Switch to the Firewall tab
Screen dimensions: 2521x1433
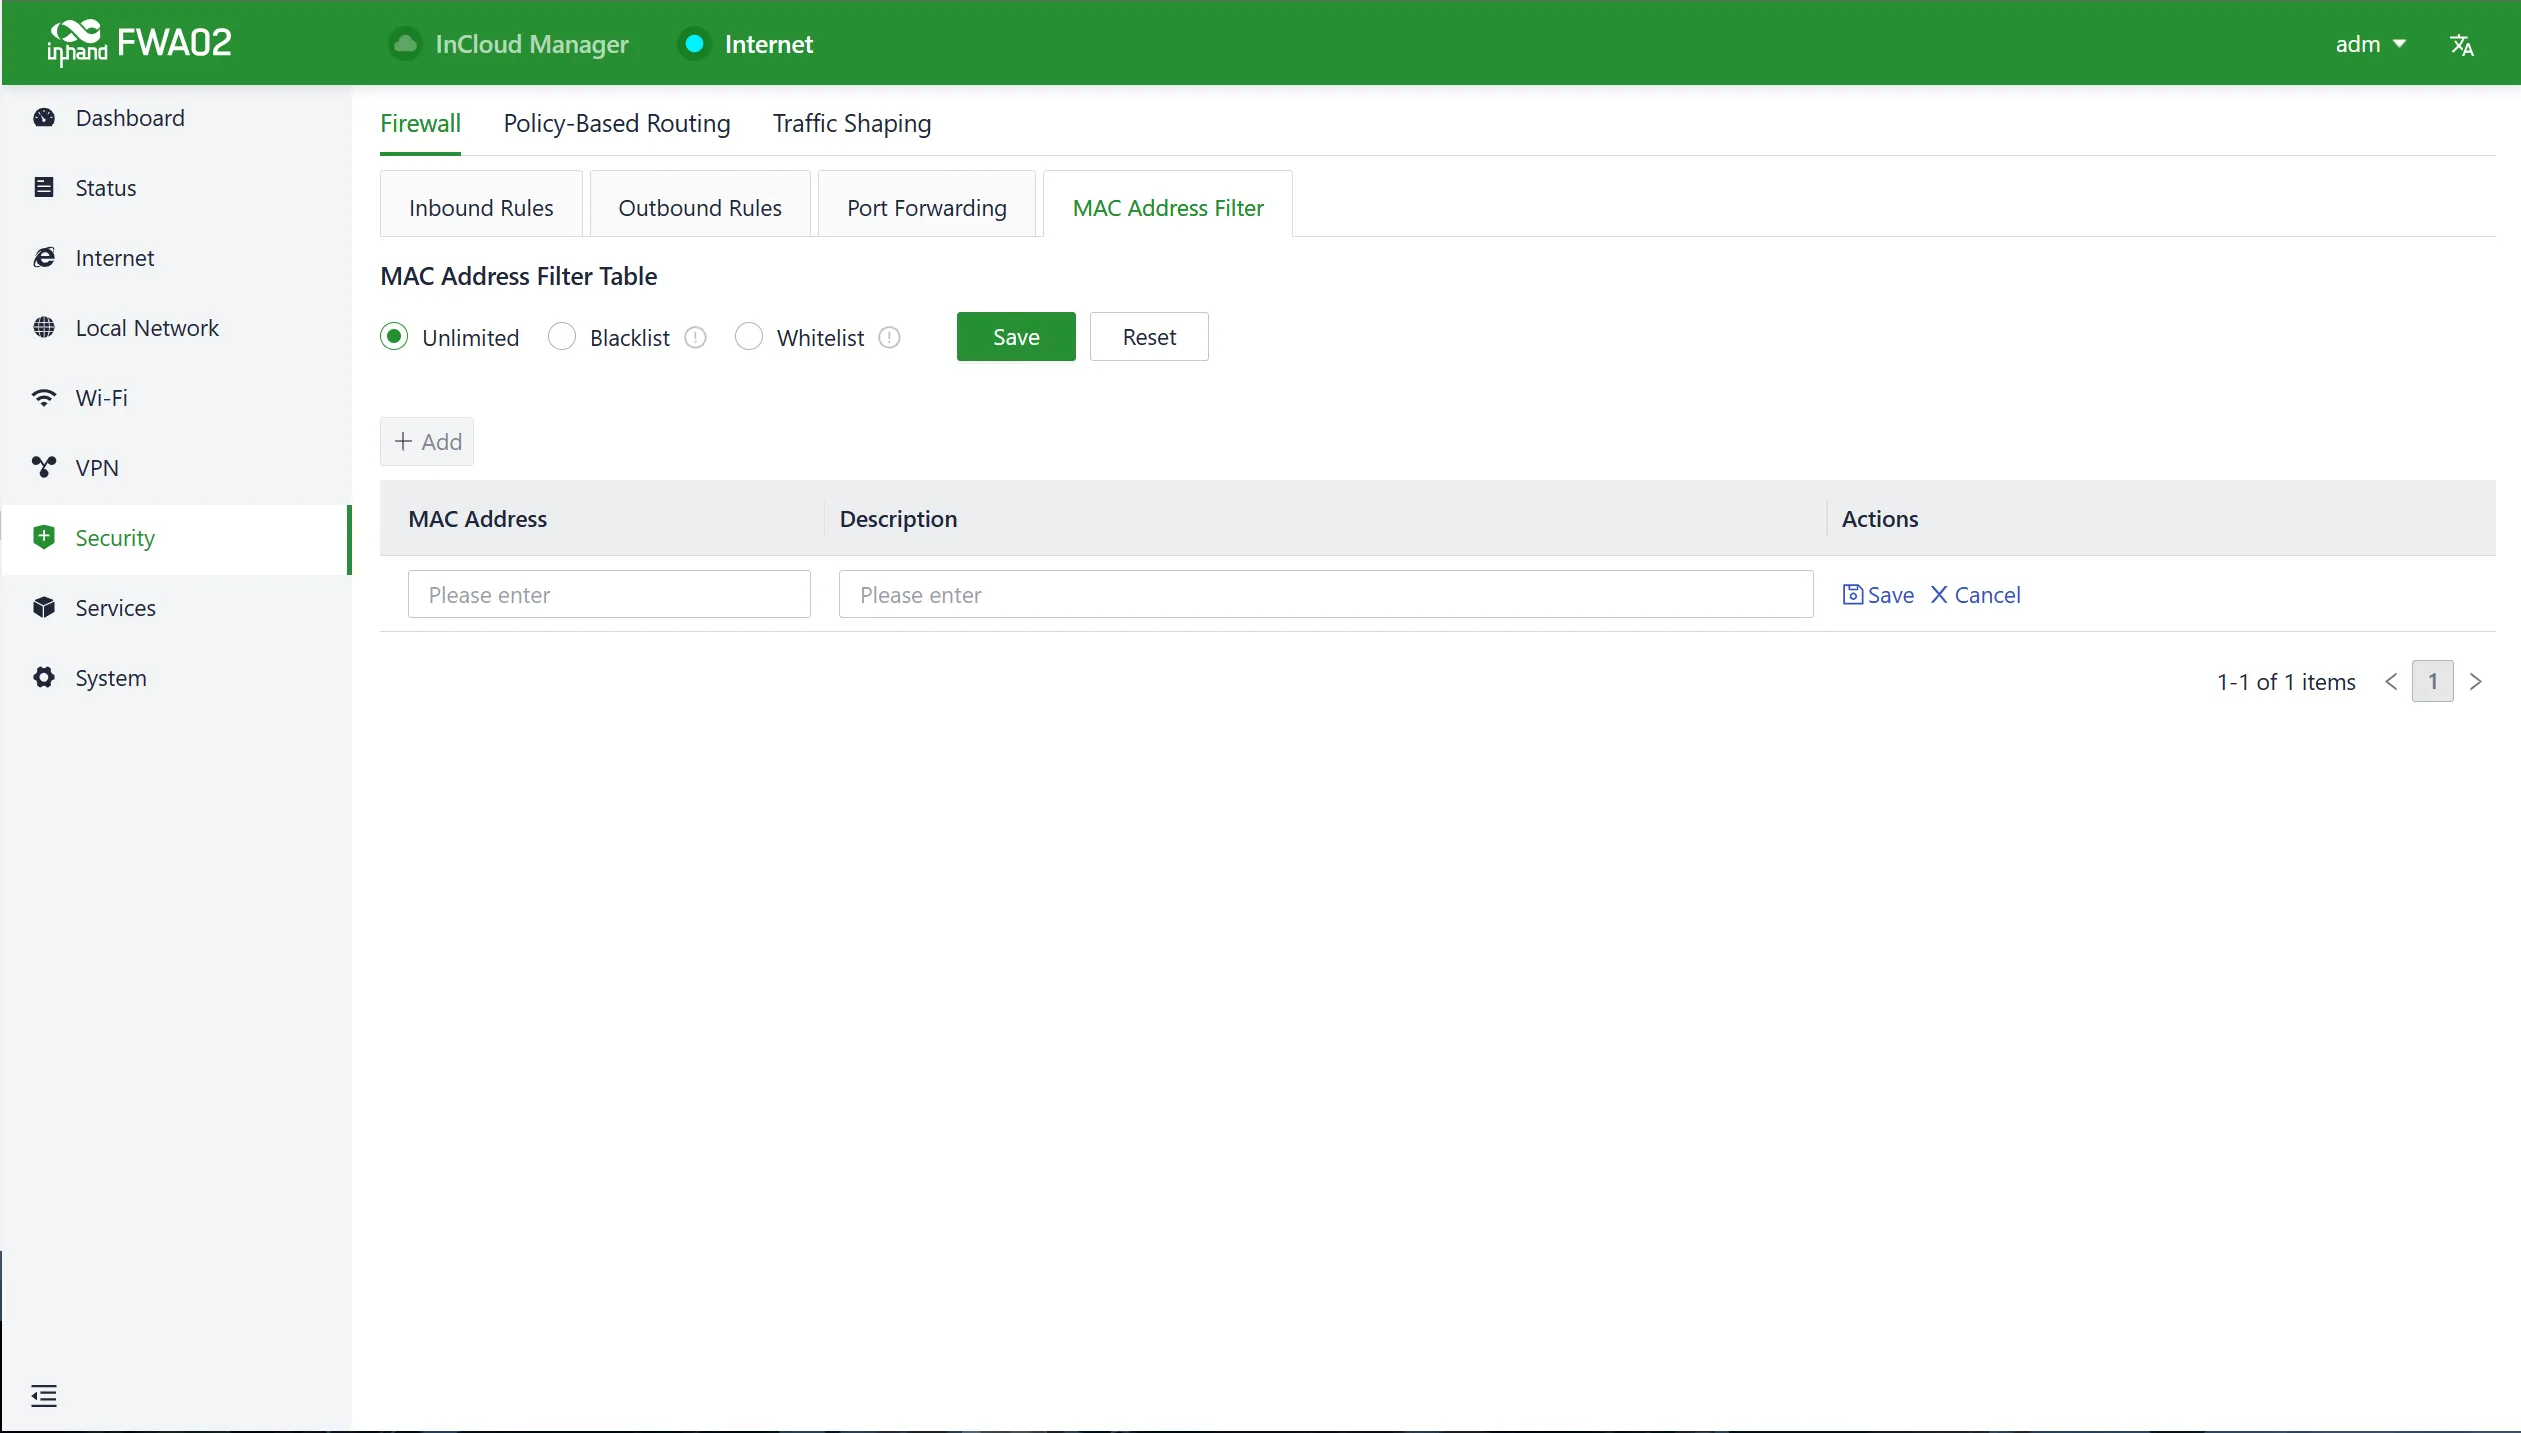click(420, 124)
